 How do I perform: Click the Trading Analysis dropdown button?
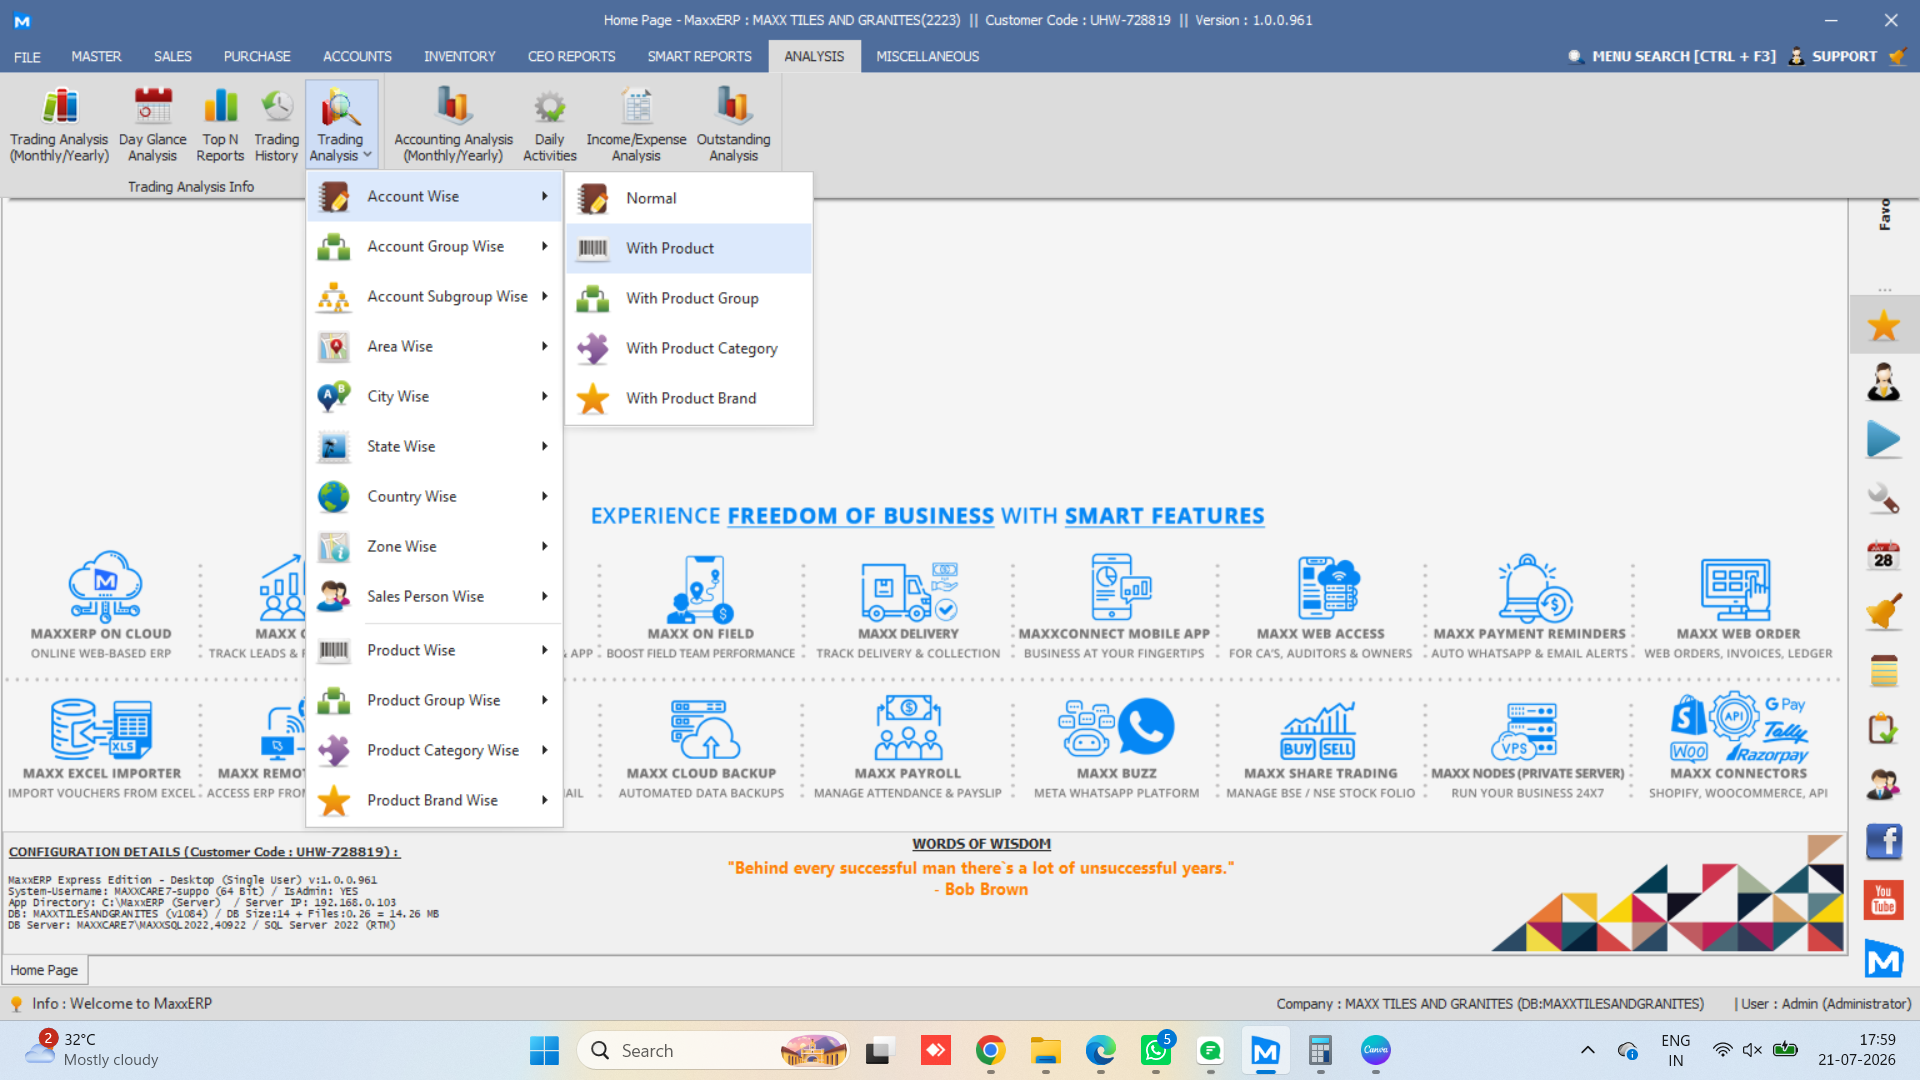341,125
